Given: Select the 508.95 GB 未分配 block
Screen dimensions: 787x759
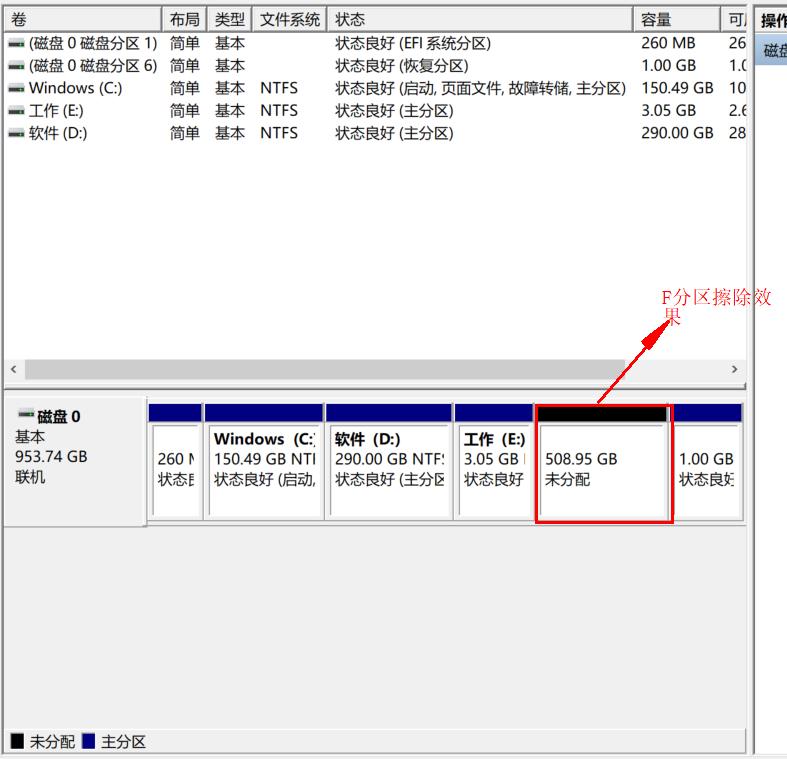Looking at the screenshot, I should [604, 462].
